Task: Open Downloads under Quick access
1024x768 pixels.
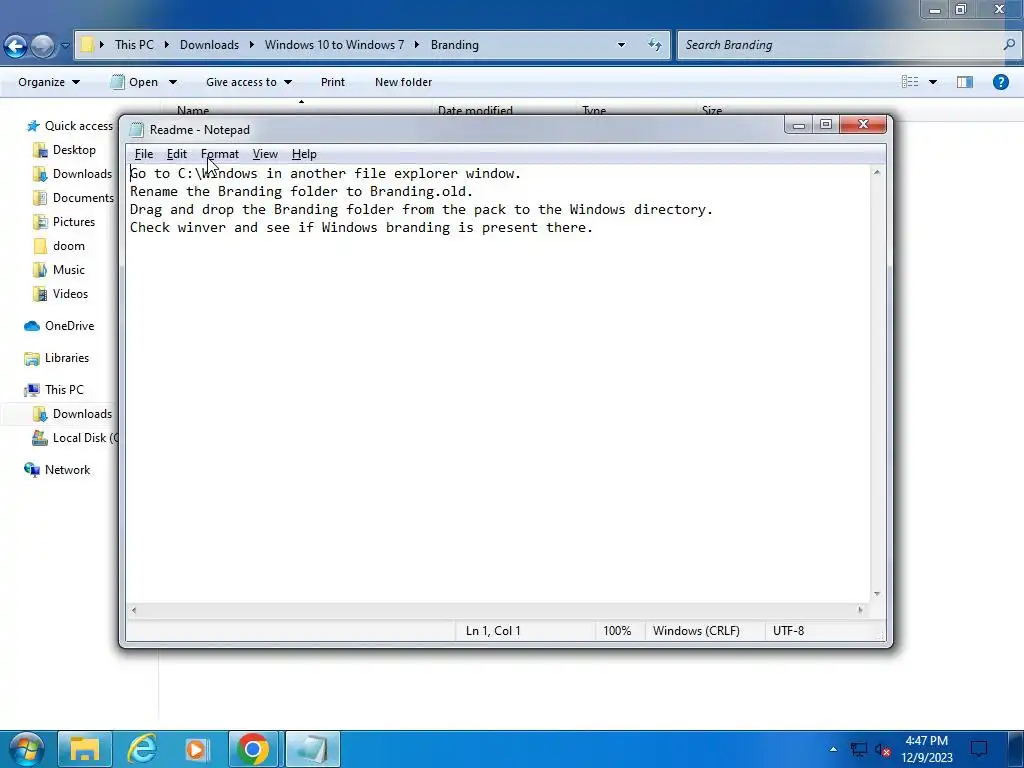Action: pyautogui.click(x=73, y=174)
